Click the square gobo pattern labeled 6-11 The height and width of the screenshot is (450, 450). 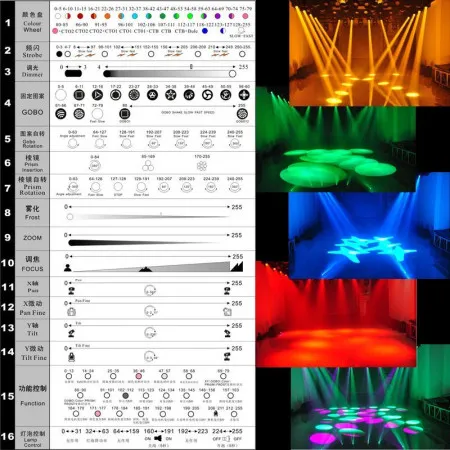click(79, 95)
